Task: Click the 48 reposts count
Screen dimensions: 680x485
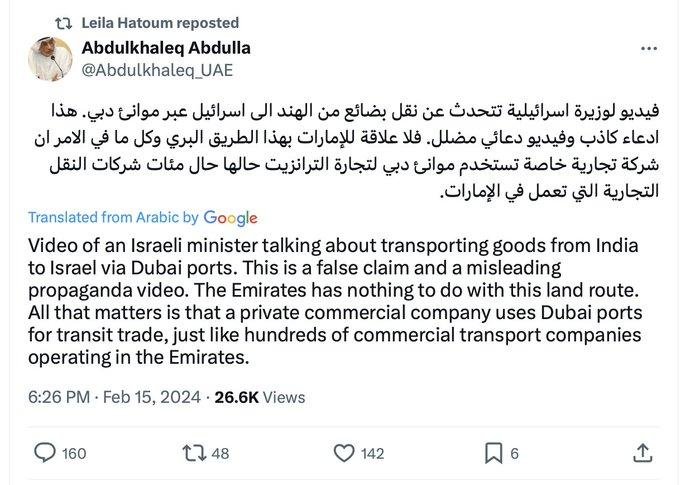Action: tap(220, 454)
